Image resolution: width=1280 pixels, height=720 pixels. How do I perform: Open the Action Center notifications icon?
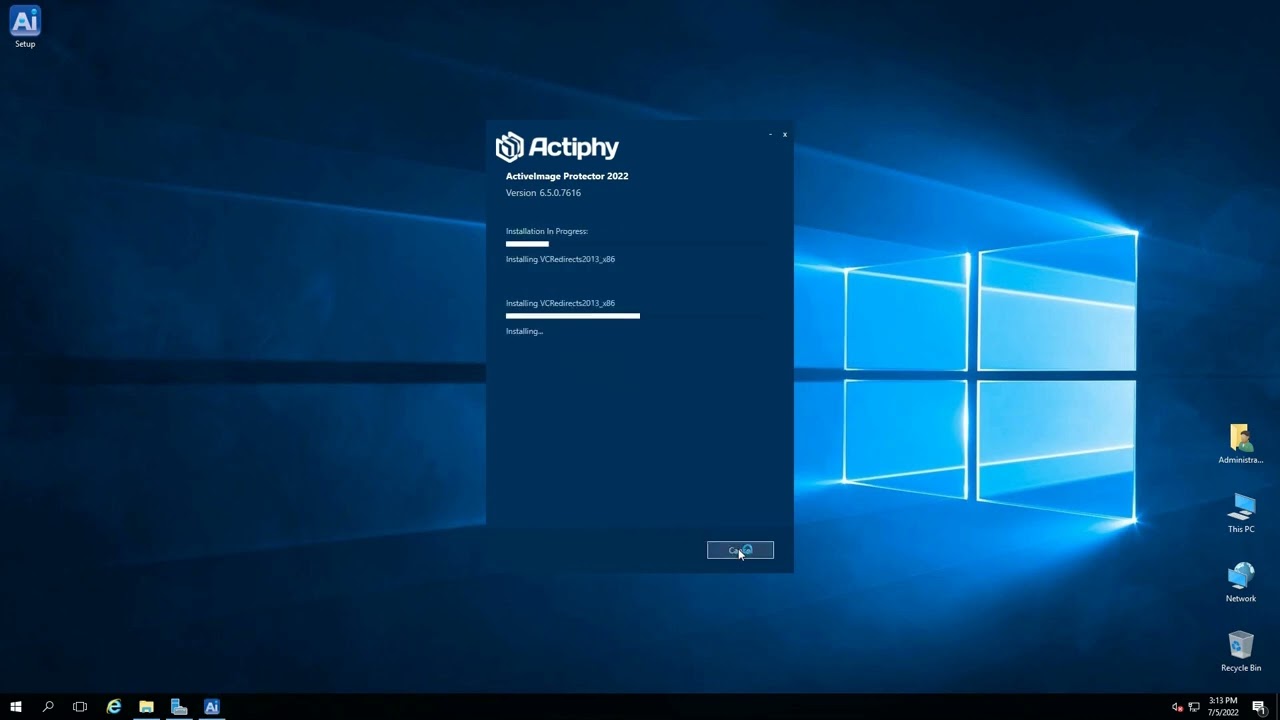pyautogui.click(x=1259, y=707)
